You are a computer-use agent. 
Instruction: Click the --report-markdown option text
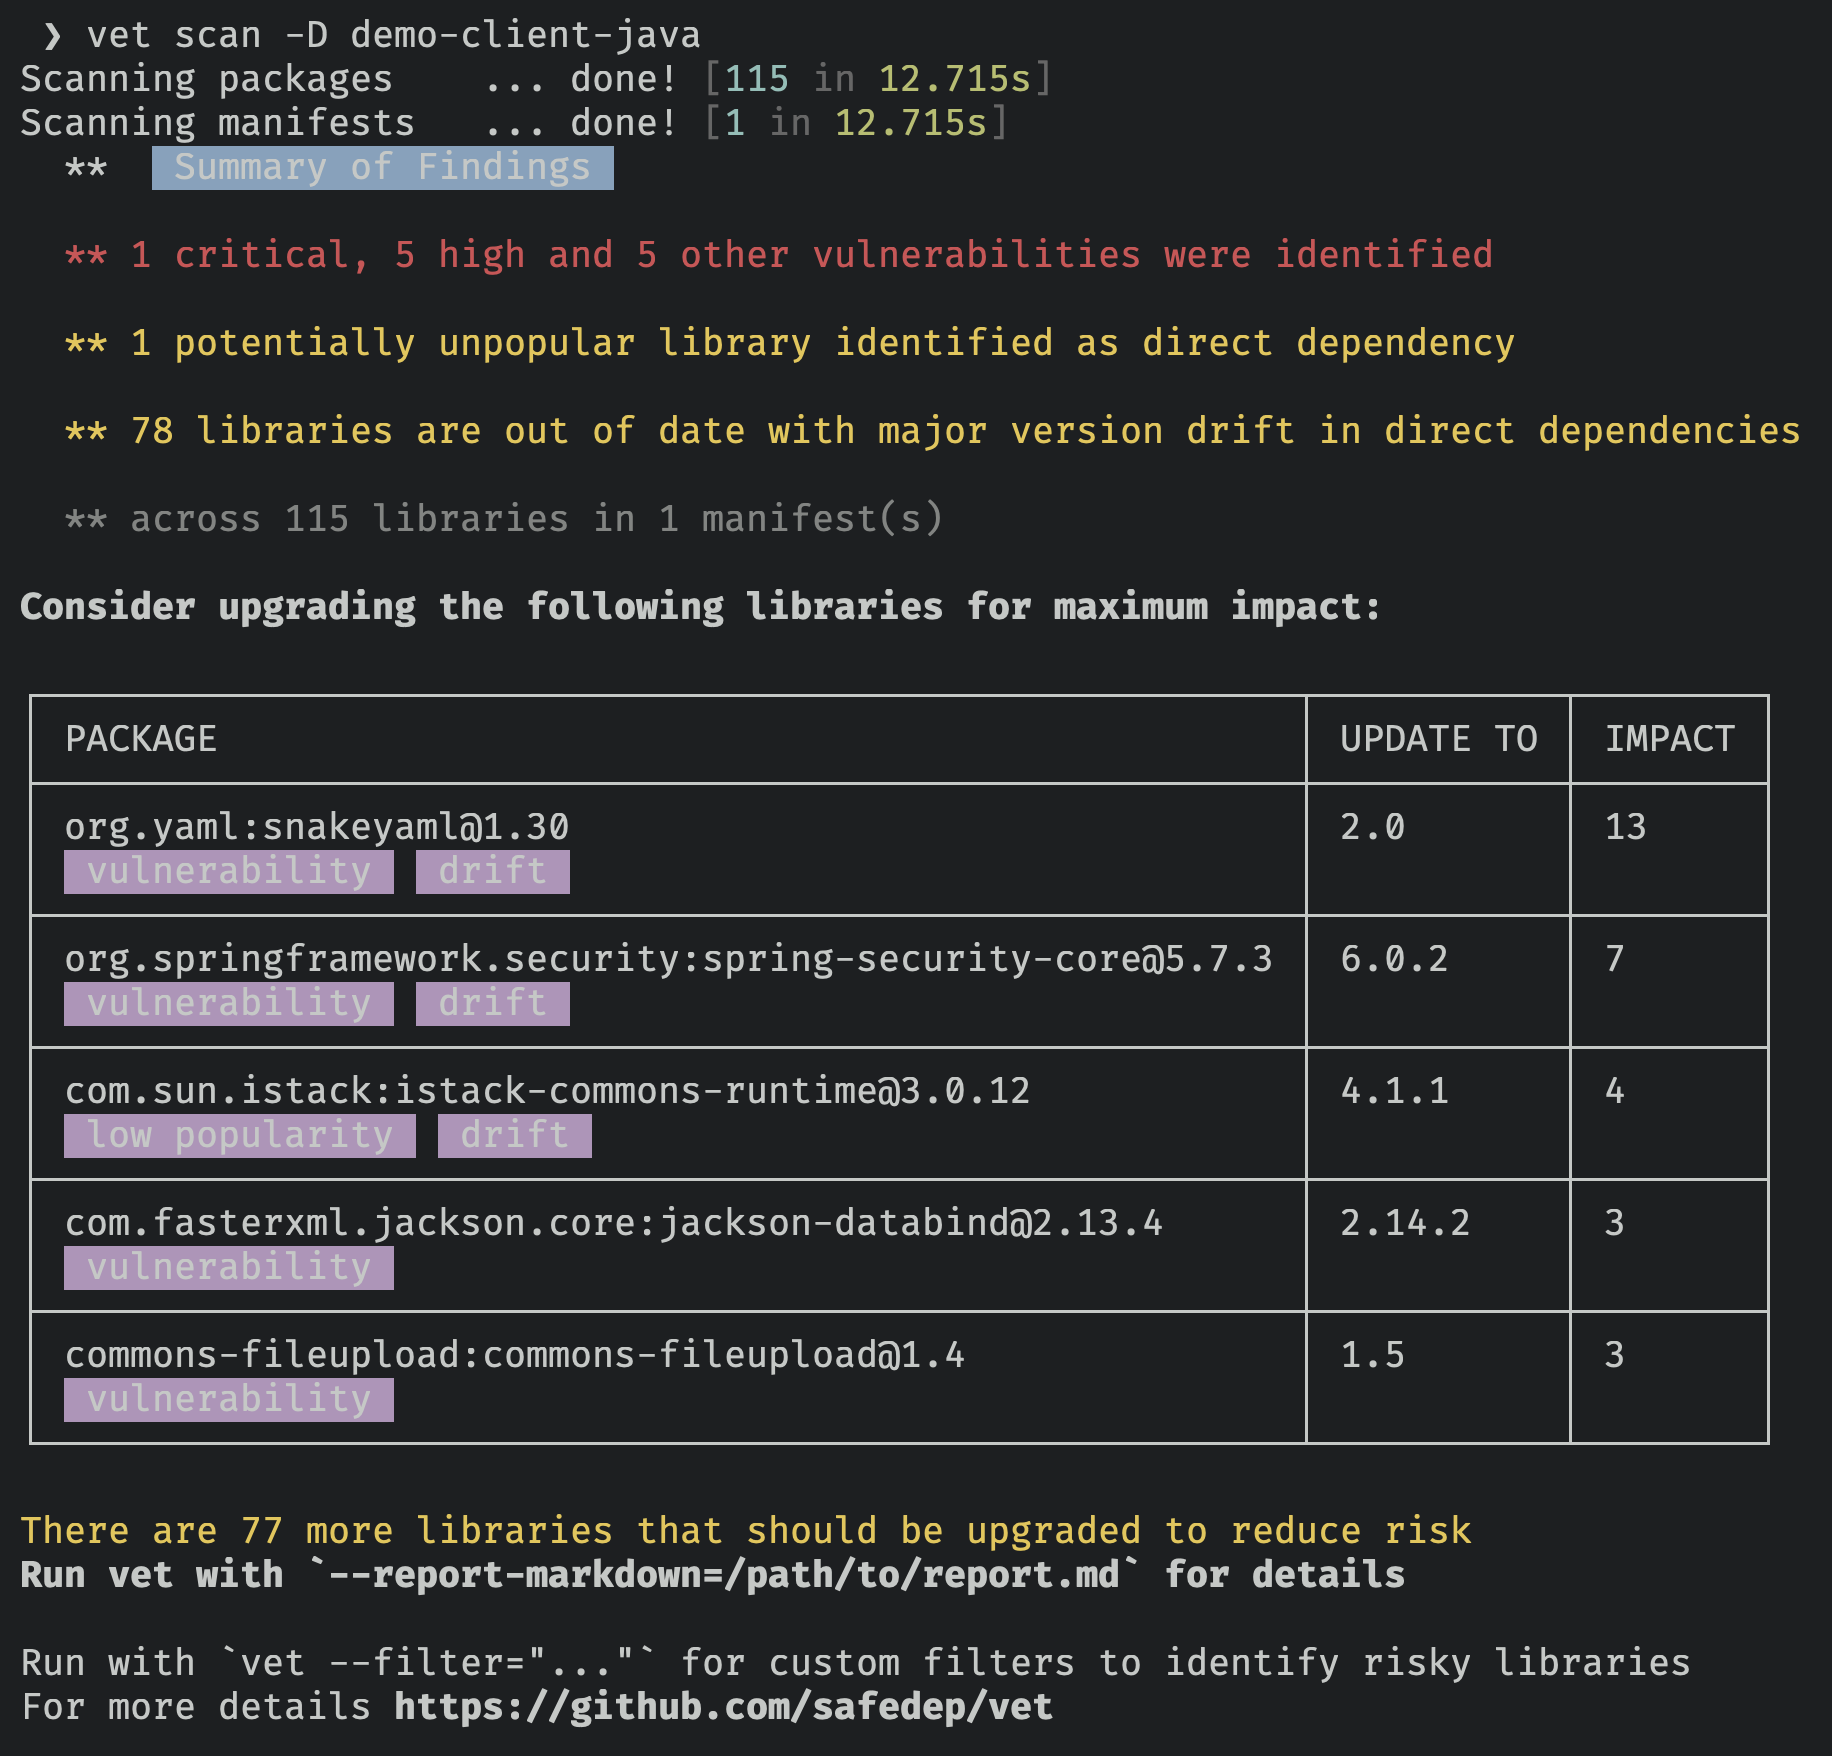[724, 1574]
